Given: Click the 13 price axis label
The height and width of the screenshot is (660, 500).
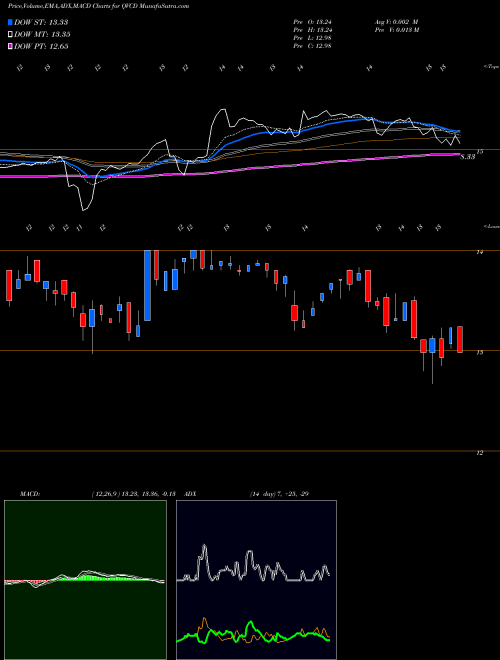Looking at the screenshot, I should tap(479, 353).
